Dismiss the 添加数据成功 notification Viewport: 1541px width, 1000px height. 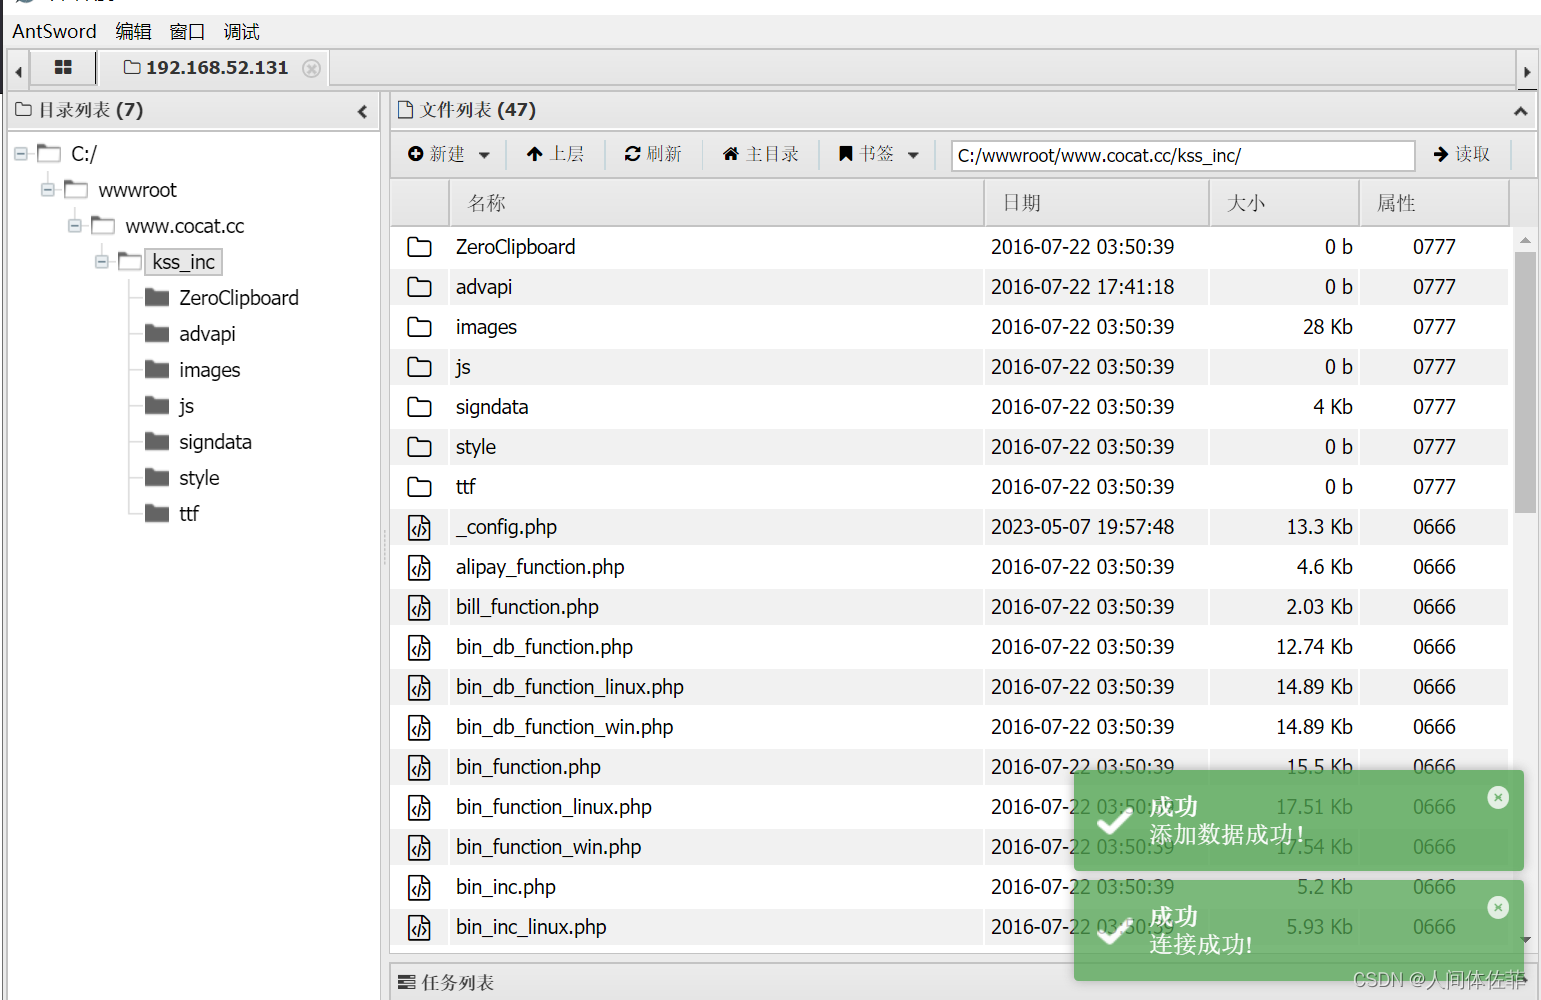pyautogui.click(x=1497, y=797)
